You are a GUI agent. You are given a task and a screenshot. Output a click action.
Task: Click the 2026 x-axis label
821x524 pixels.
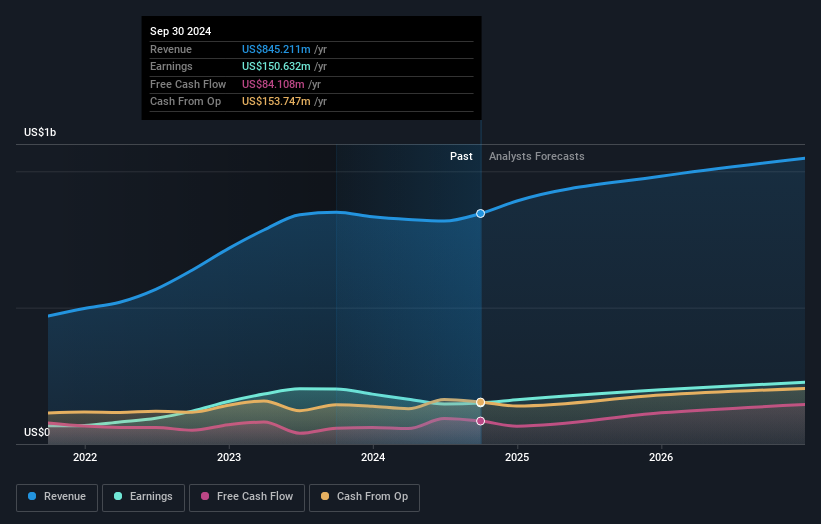[x=661, y=458]
